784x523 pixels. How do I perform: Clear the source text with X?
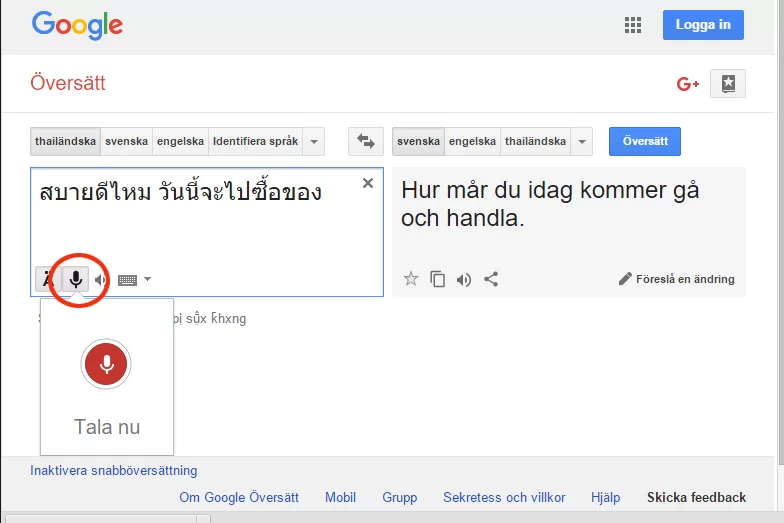(x=368, y=183)
